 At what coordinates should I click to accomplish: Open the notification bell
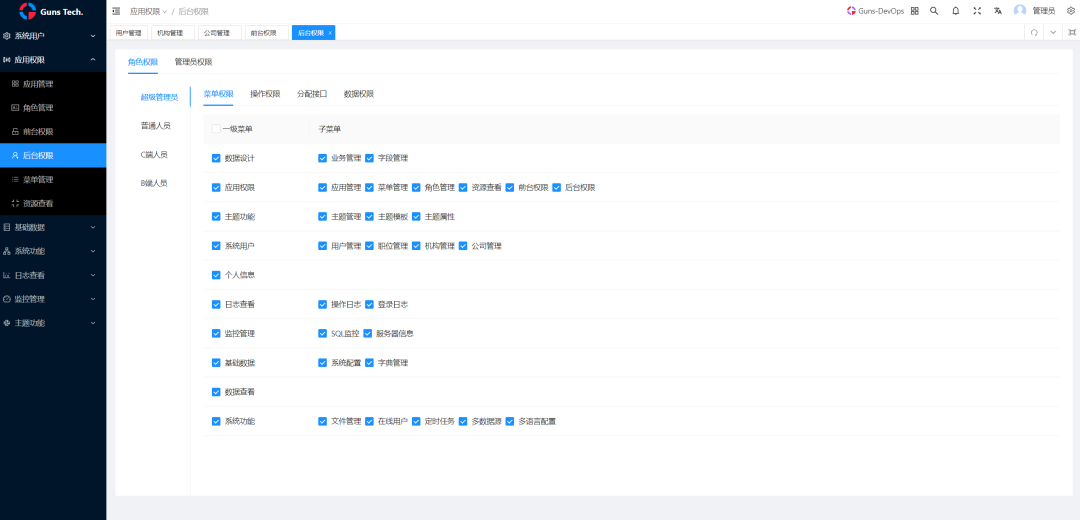pyautogui.click(x=955, y=11)
